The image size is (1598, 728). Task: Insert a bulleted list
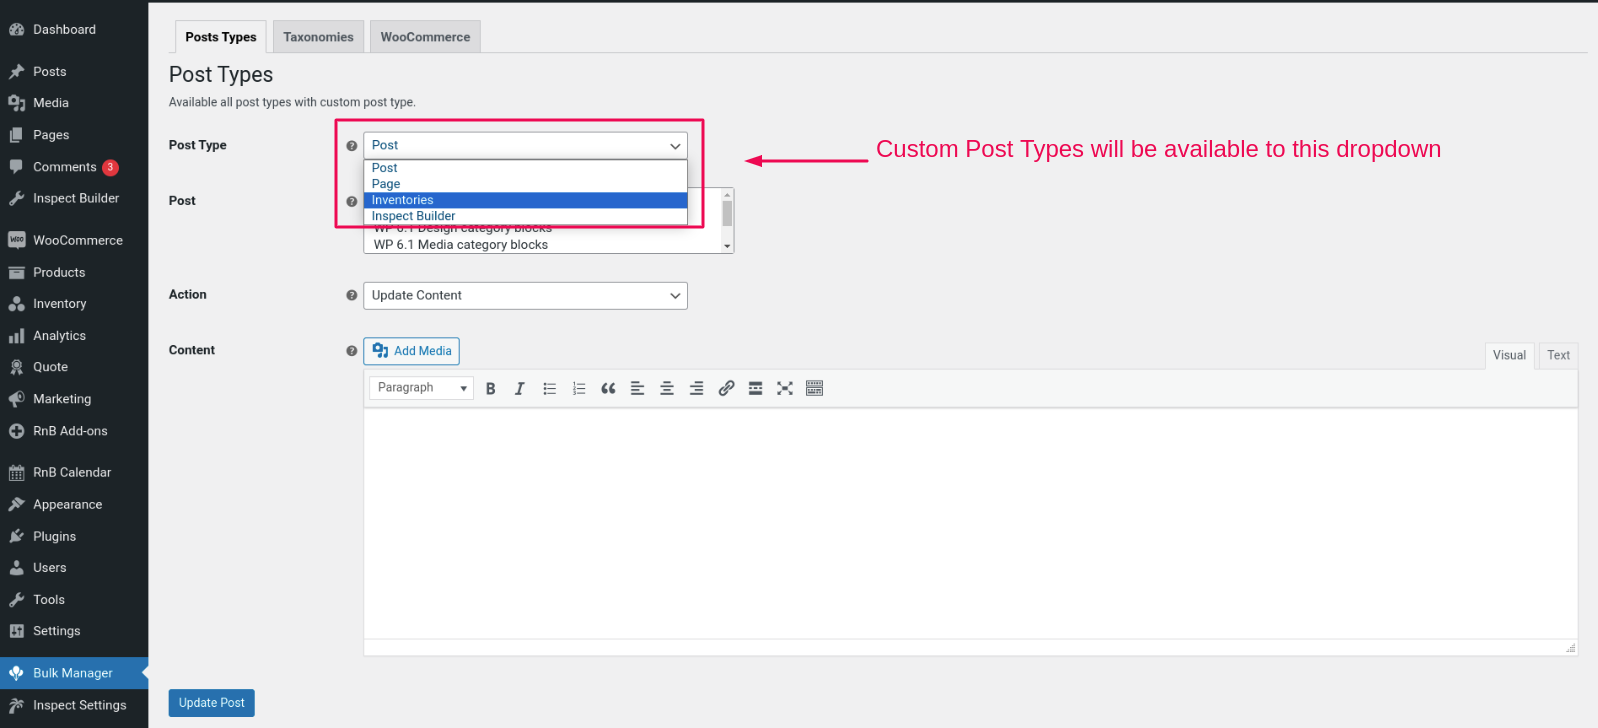tap(549, 389)
